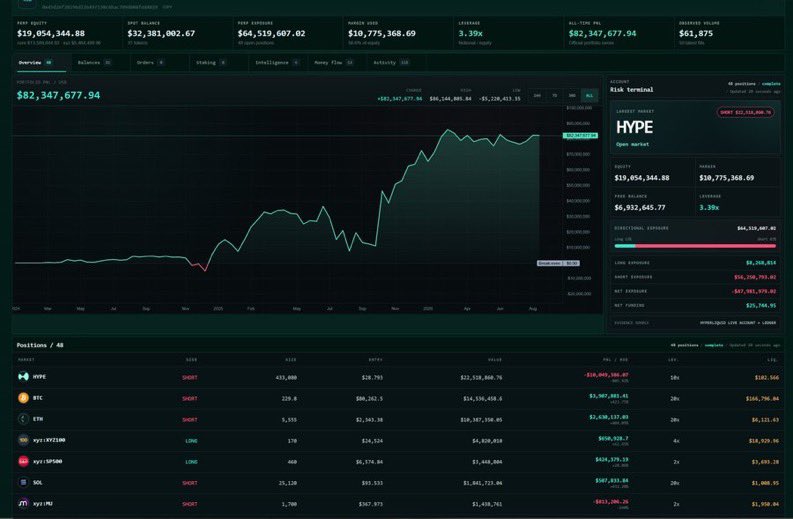Click the Market column header
This screenshot has width=793, height=519.
[x=26, y=360]
